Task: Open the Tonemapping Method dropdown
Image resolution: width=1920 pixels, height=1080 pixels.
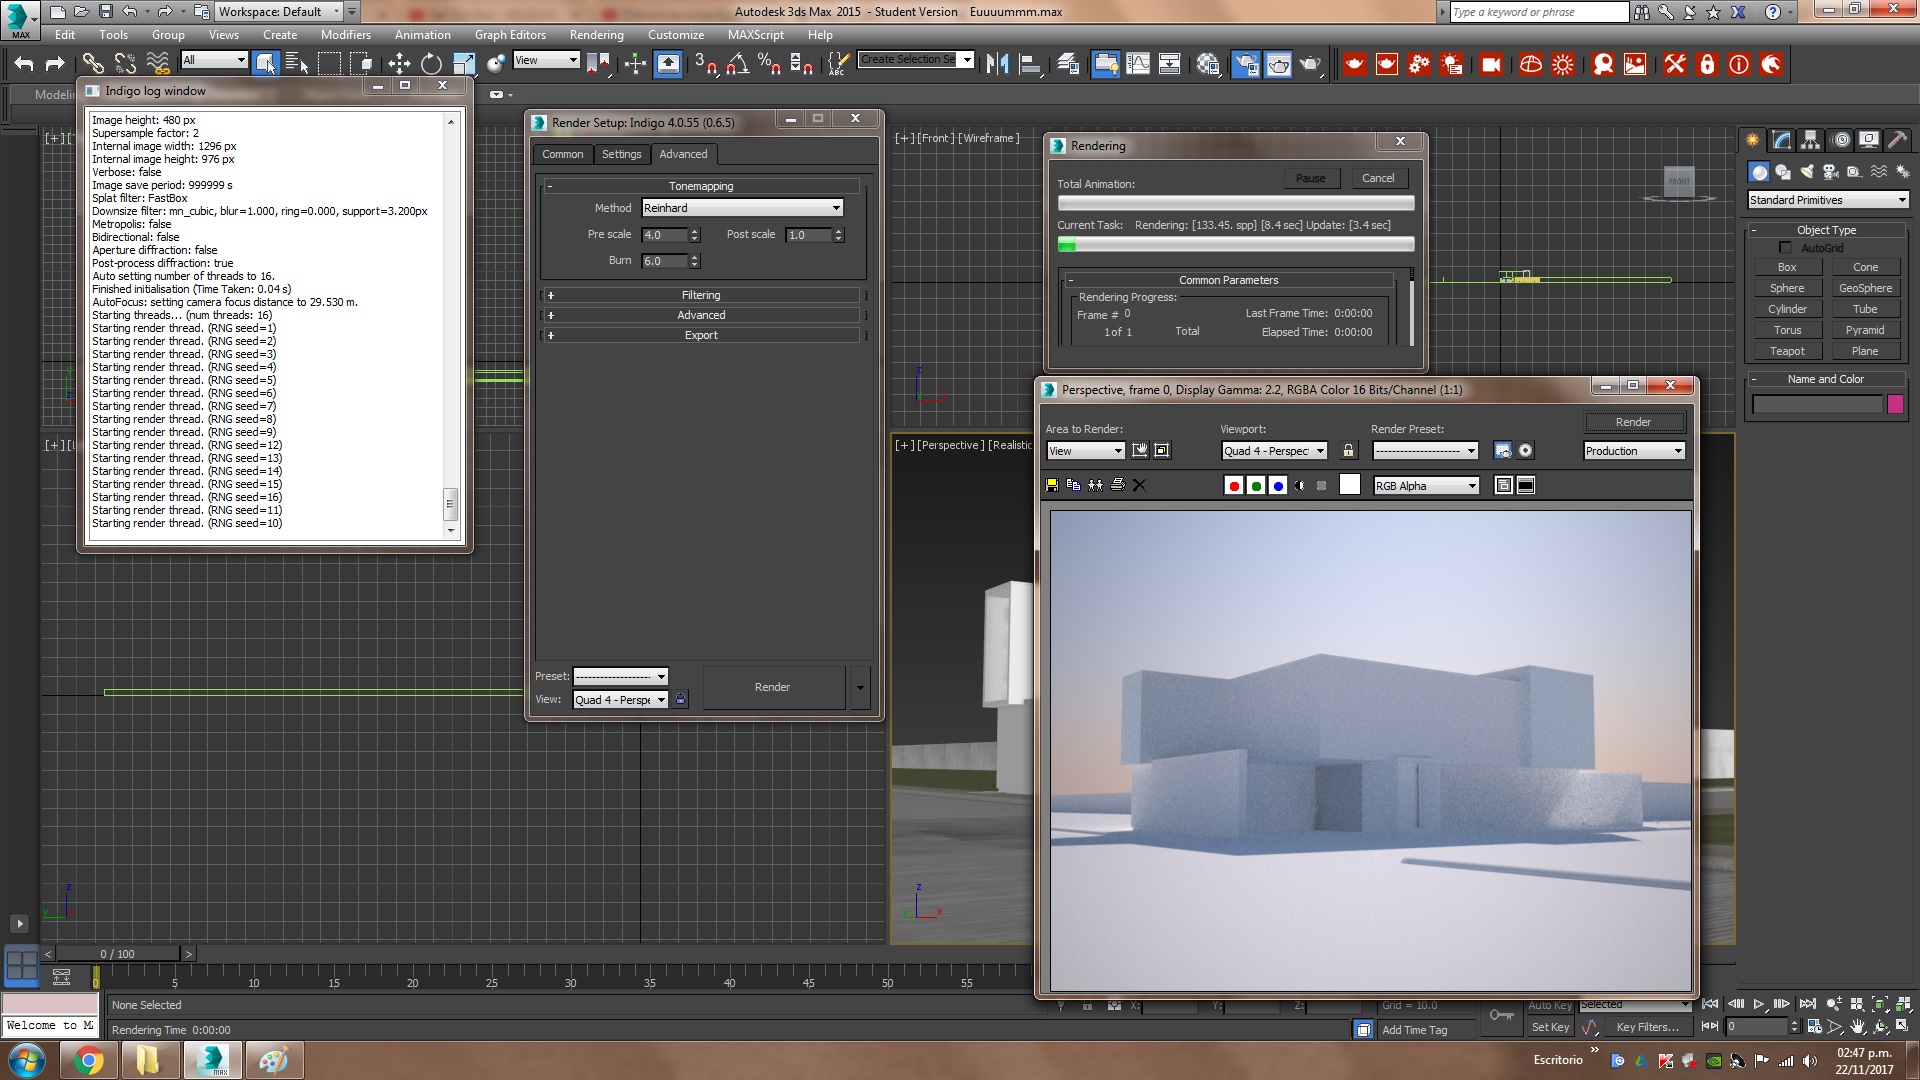Action: [x=742, y=208]
